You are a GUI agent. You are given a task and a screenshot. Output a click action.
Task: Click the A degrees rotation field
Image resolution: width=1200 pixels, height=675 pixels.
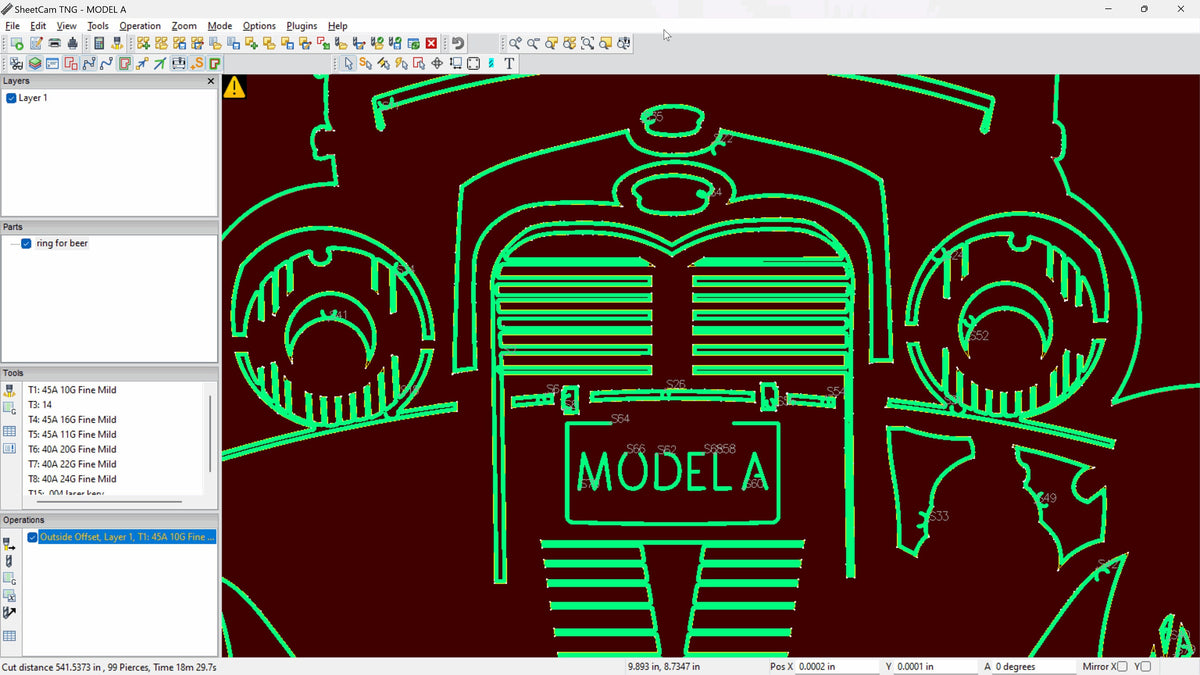click(1036, 666)
